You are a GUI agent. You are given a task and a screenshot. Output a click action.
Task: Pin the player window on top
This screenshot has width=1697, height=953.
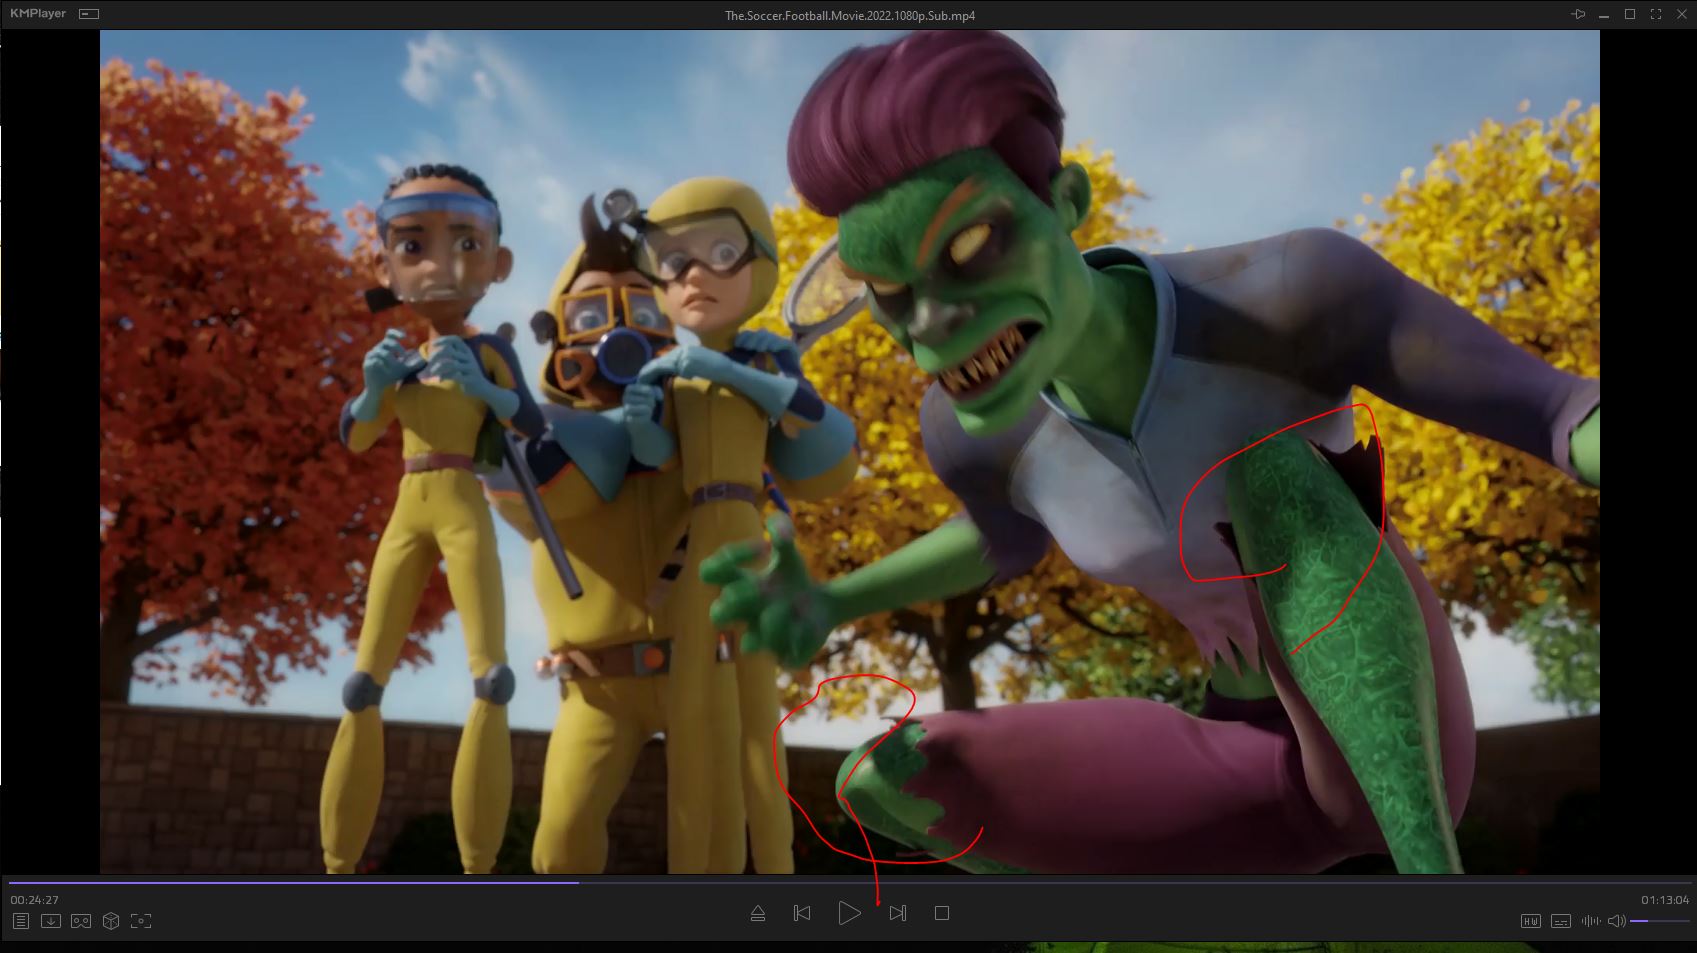(1578, 14)
